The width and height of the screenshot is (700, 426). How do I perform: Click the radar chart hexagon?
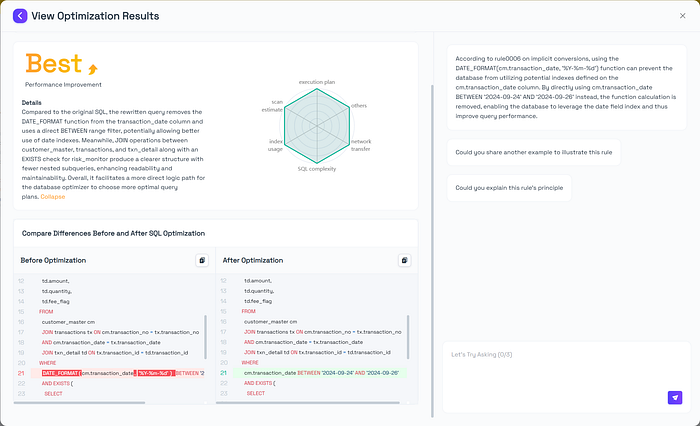click(x=317, y=126)
